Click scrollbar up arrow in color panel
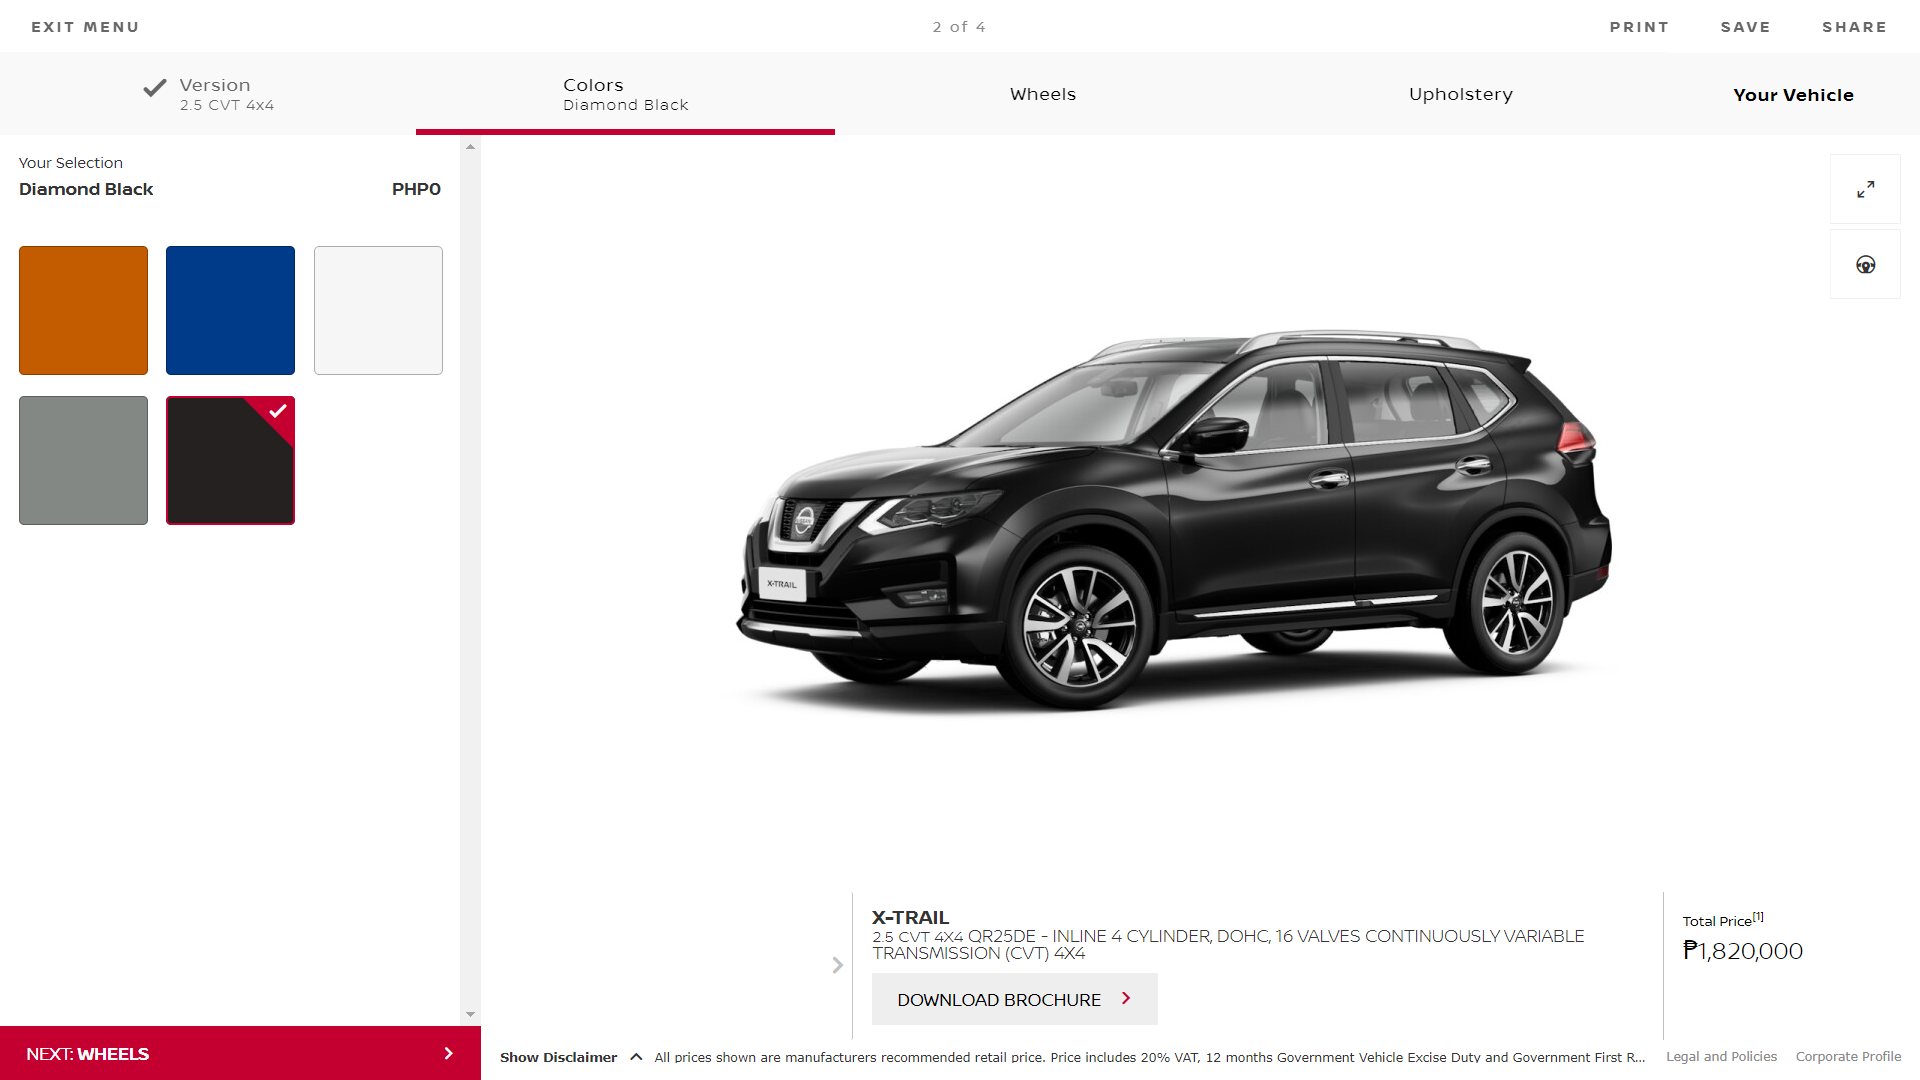The width and height of the screenshot is (1920, 1080). click(470, 146)
